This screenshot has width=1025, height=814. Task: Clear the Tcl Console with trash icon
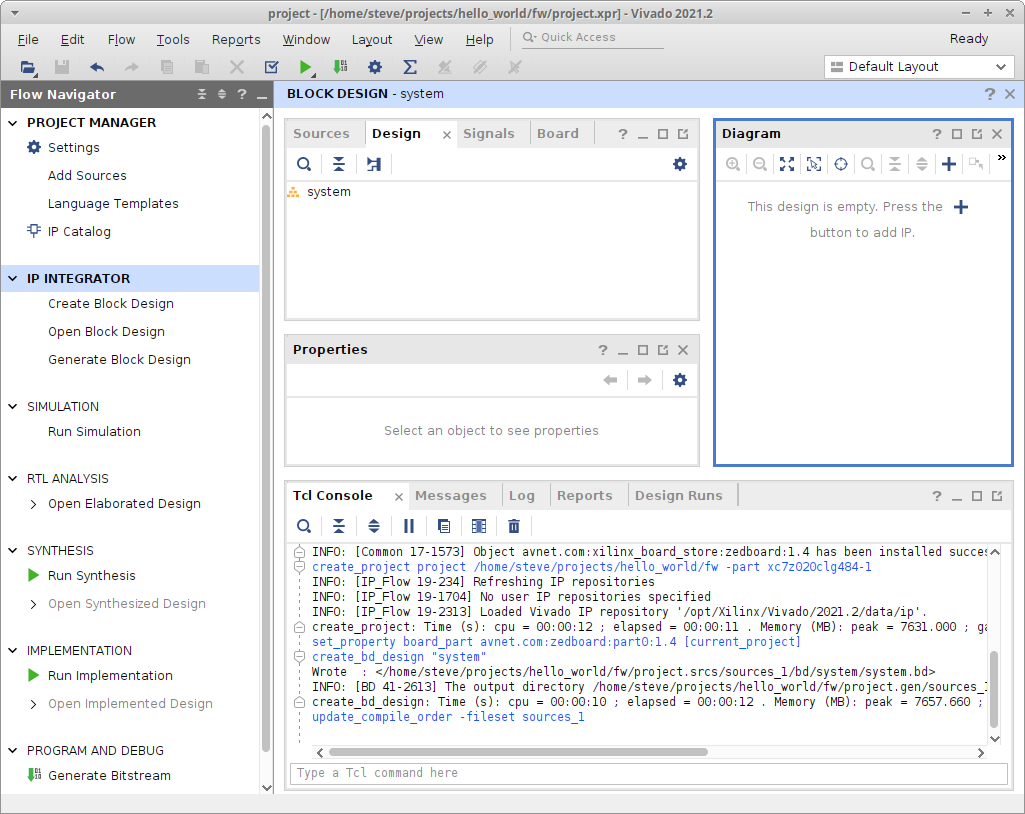(514, 526)
